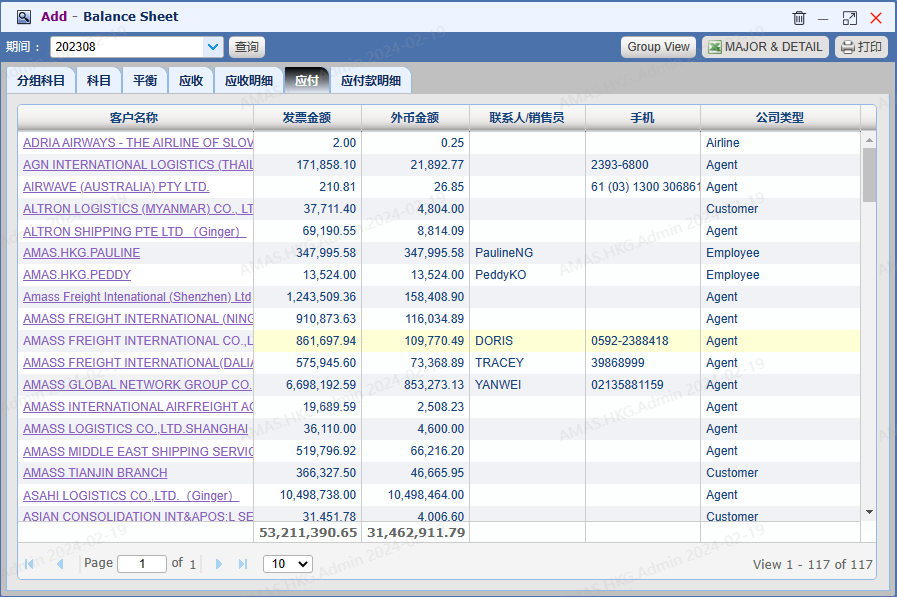Click the 打印 print button
Screen dimensions: 897x597
pyautogui.click(x=862, y=47)
